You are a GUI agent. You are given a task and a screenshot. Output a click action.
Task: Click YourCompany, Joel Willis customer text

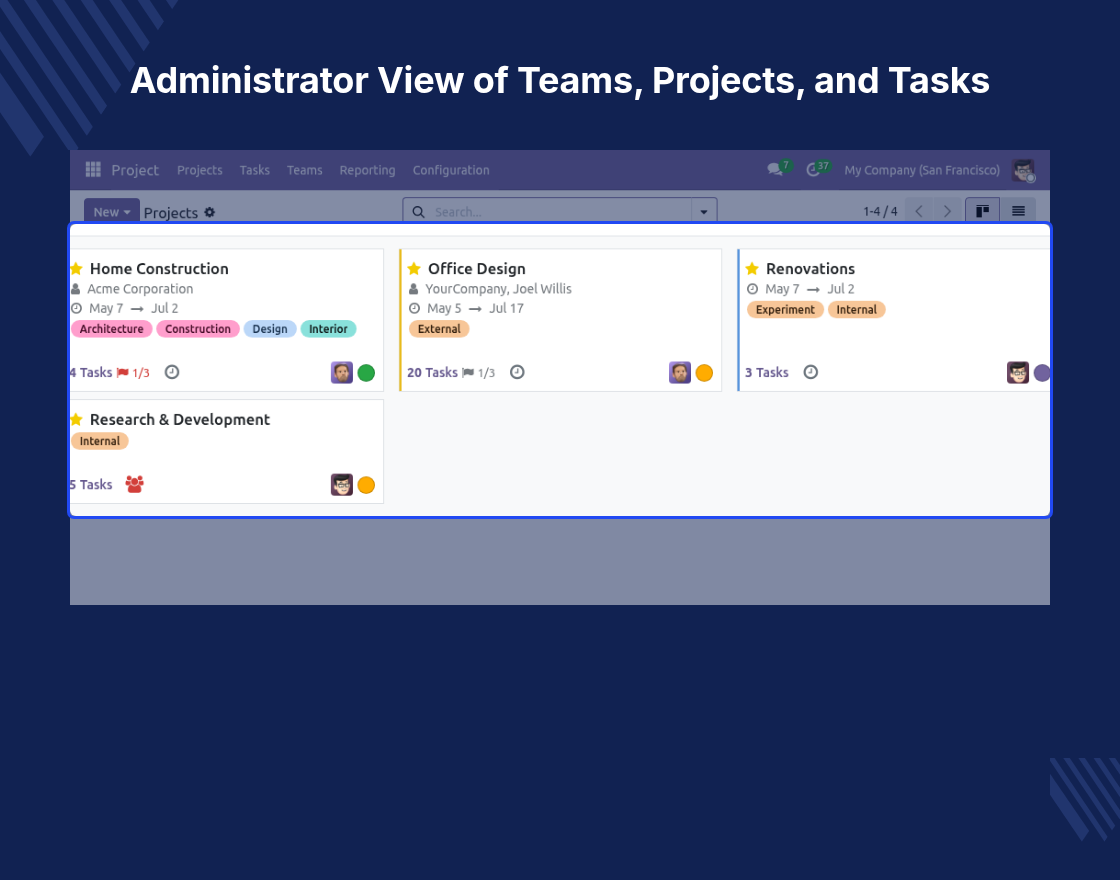pos(499,289)
